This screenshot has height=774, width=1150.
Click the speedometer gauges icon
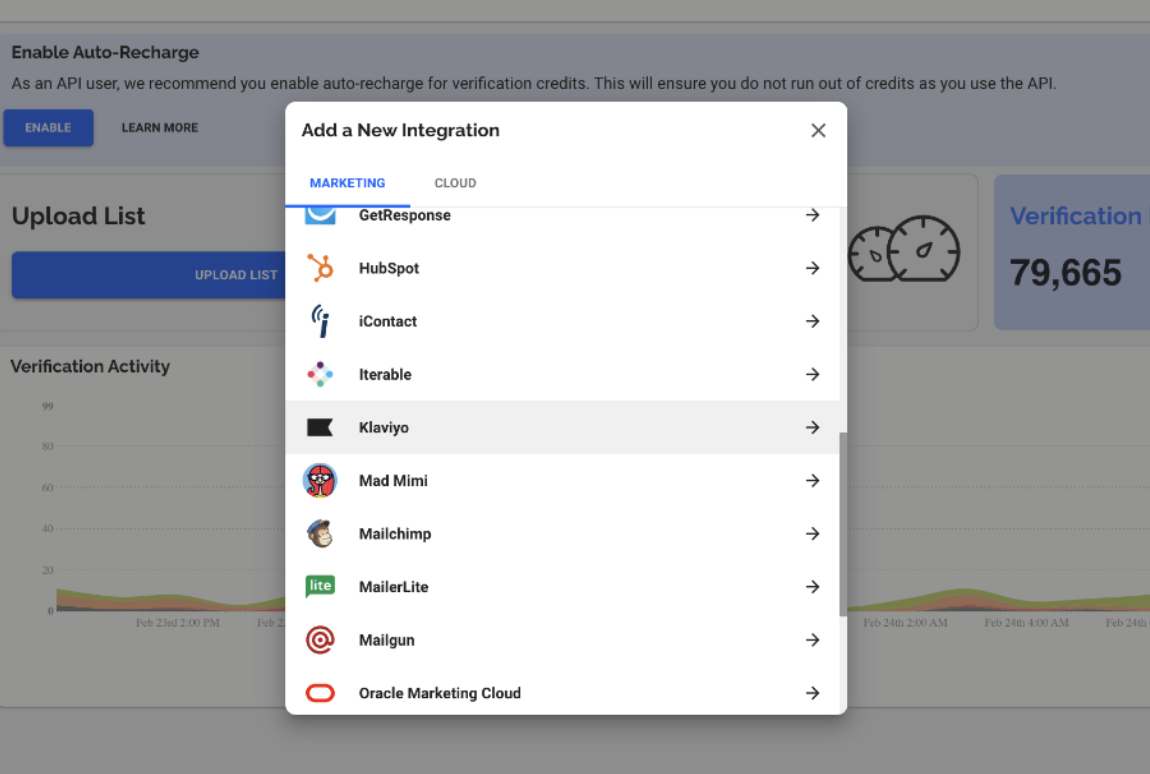[904, 249]
